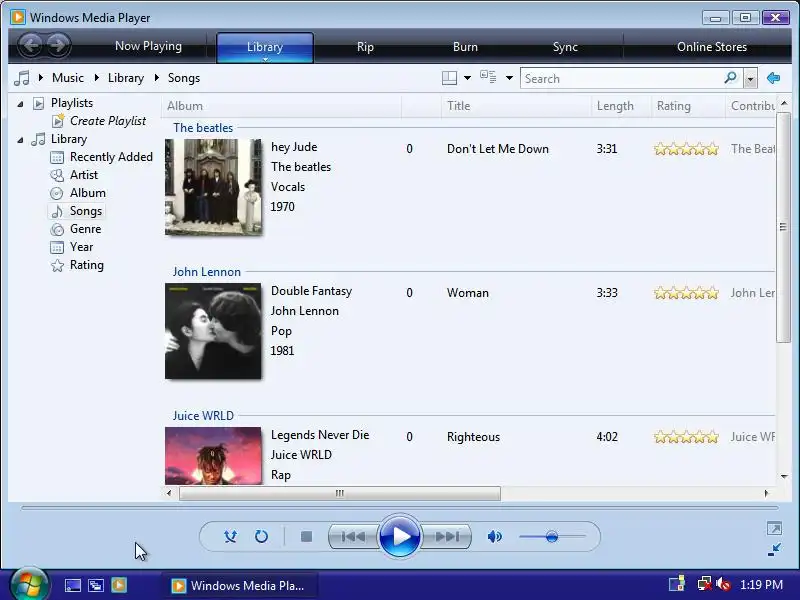Click the hey Jude album cover thumbnail
Image resolution: width=800 pixels, height=600 pixels.
tap(213, 187)
